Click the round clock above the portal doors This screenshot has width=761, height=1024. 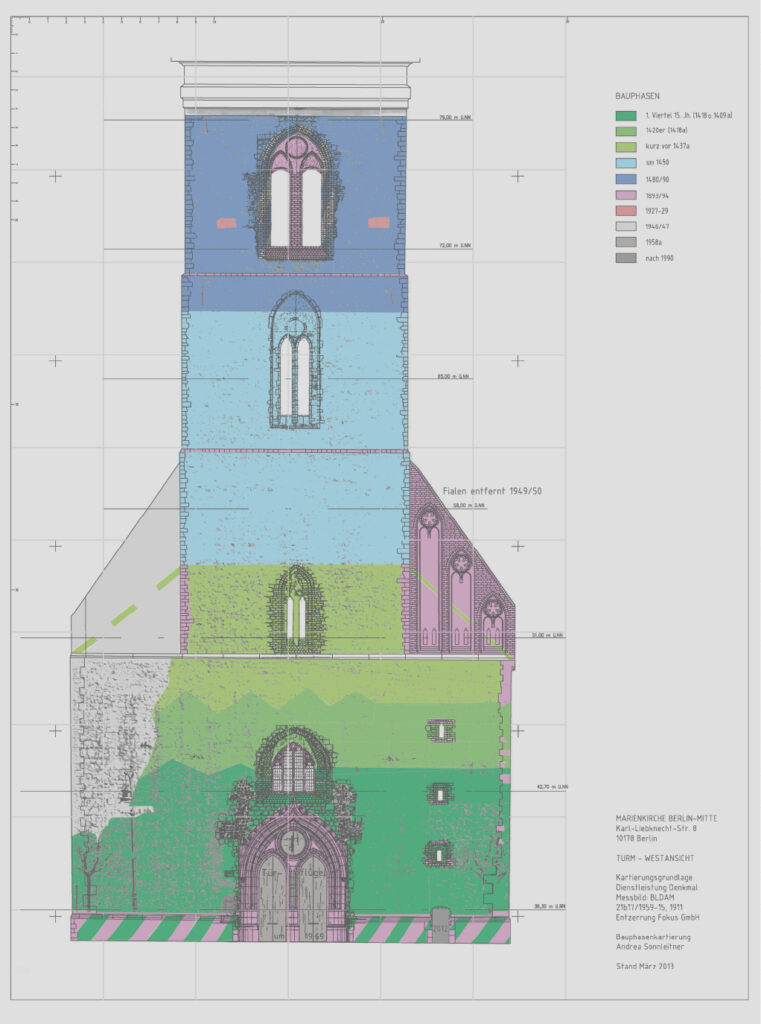294,840
